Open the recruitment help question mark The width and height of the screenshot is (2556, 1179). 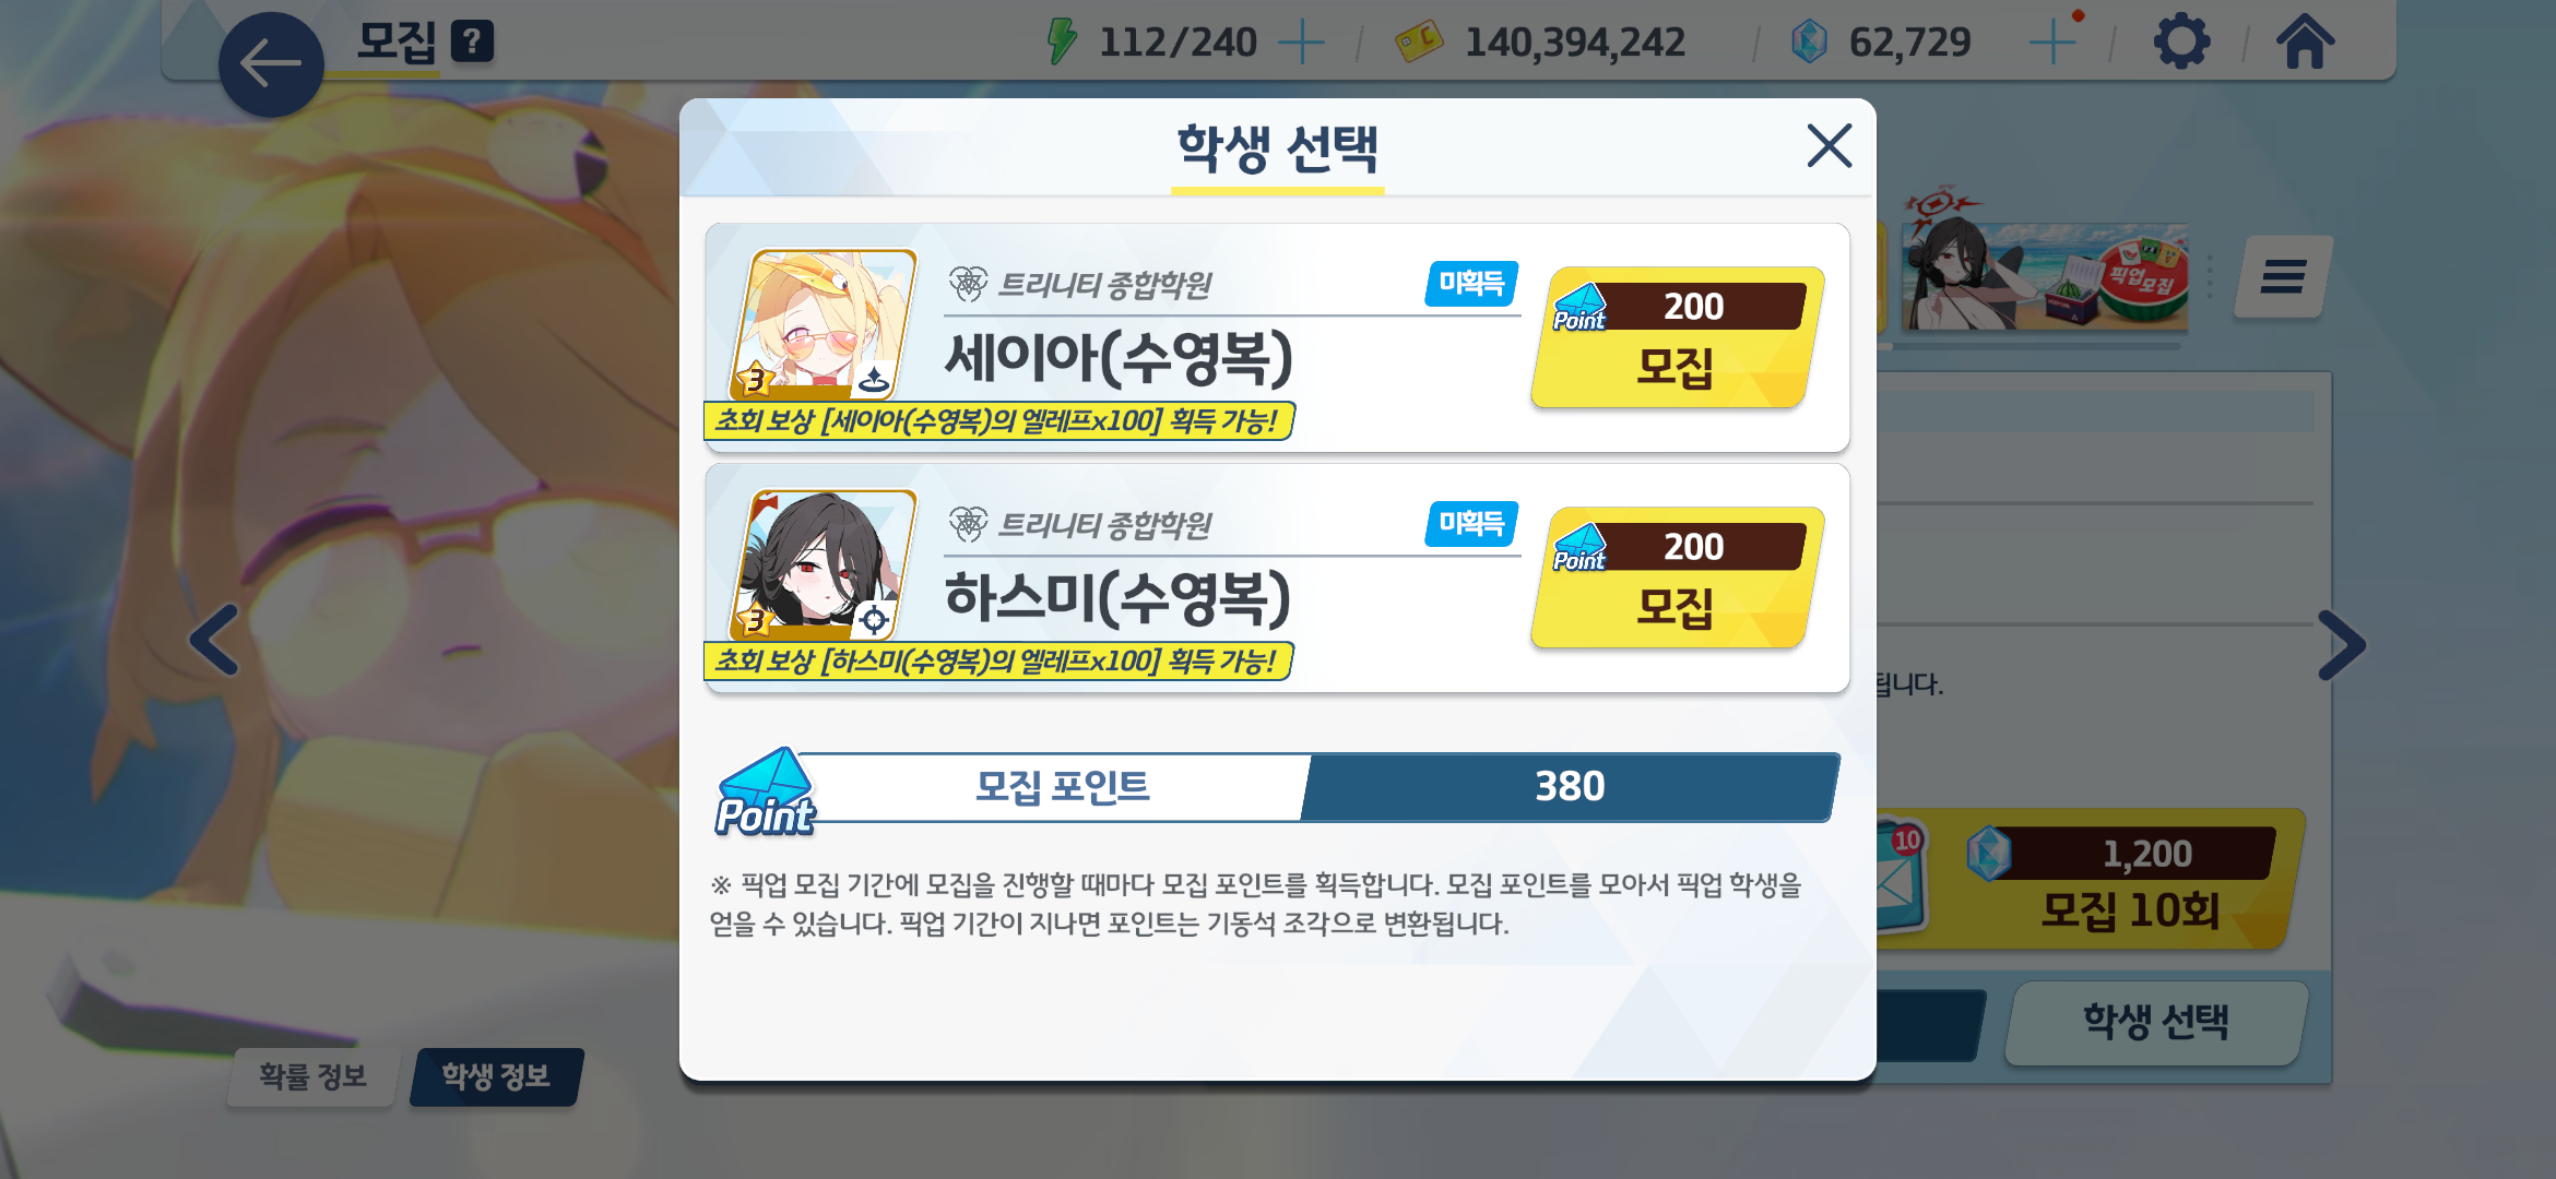[472, 42]
